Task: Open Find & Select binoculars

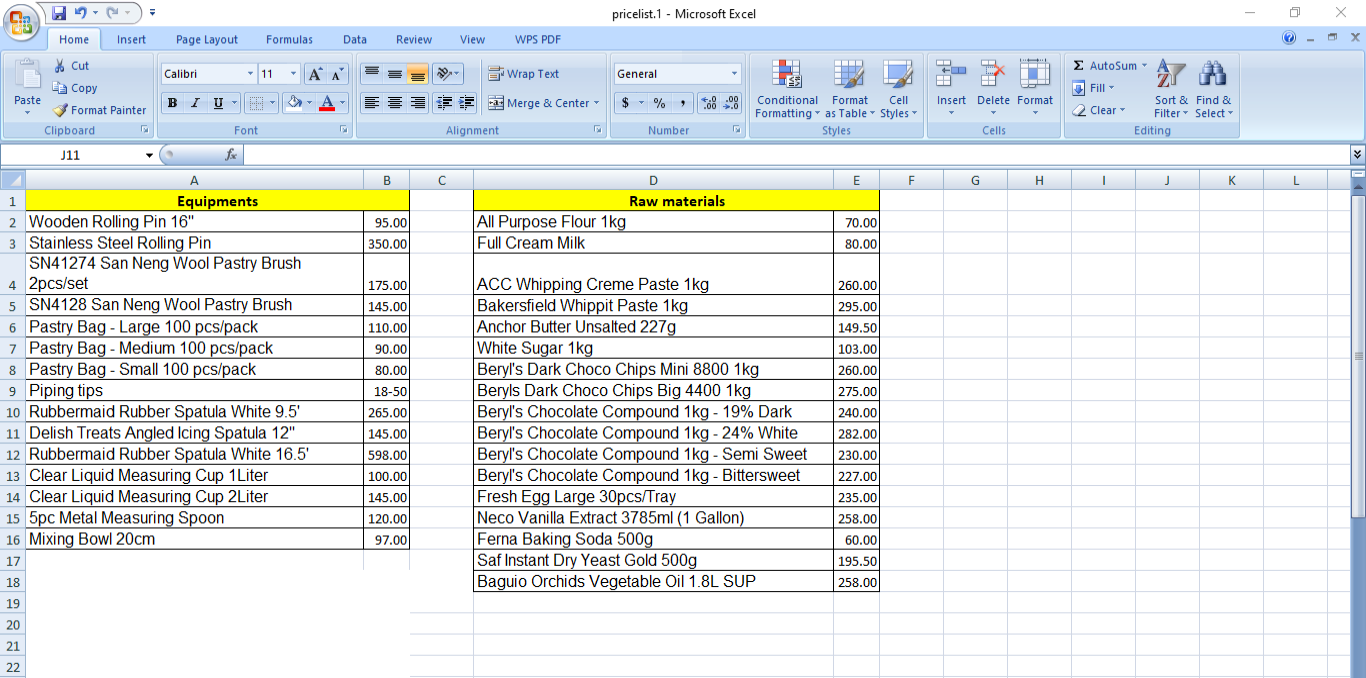Action: tap(1213, 89)
